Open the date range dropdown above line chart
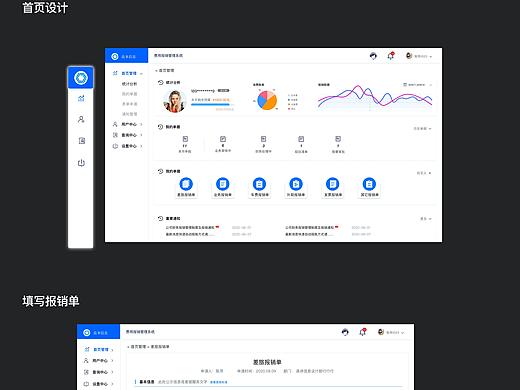 pos(418,85)
